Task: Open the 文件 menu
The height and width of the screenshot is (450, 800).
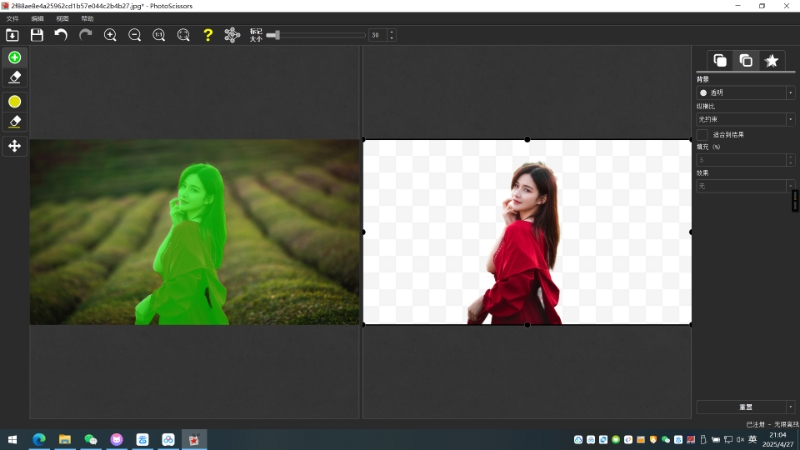Action: point(12,19)
